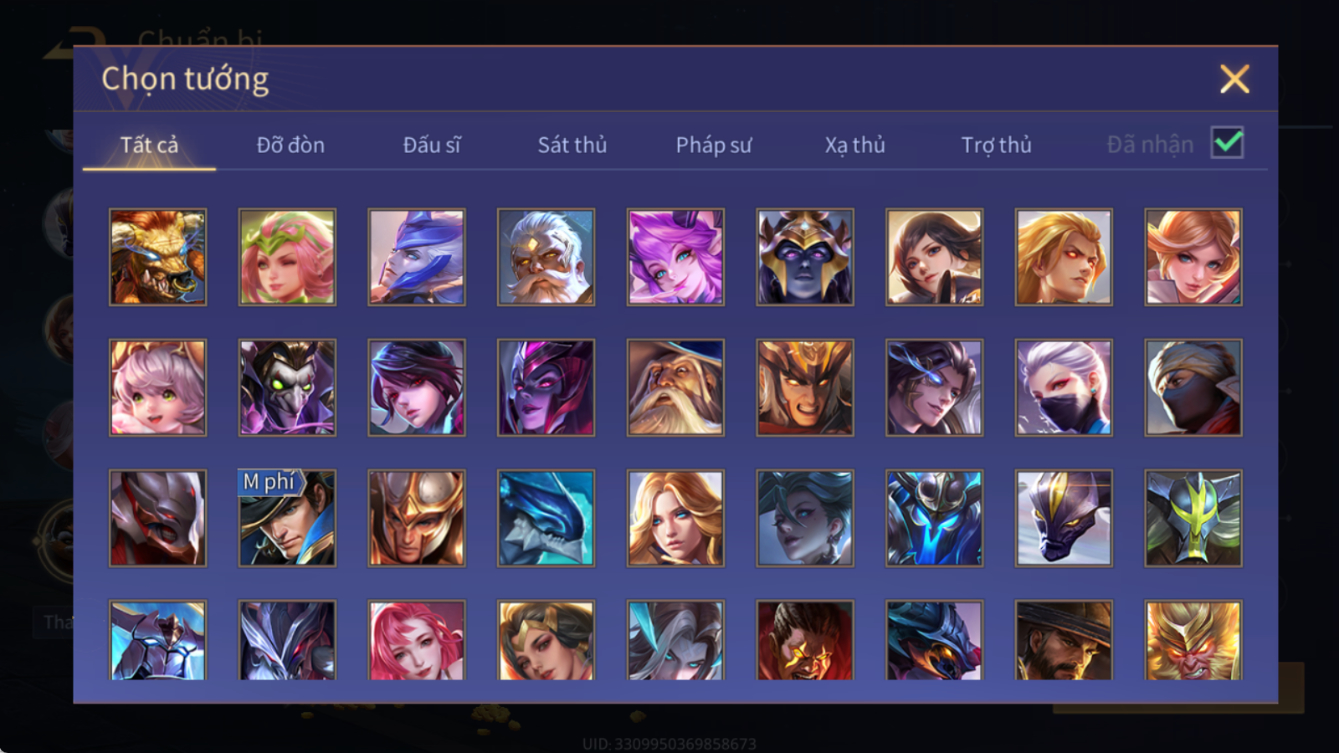Switch to the Xạ thủ tab

tap(855, 145)
